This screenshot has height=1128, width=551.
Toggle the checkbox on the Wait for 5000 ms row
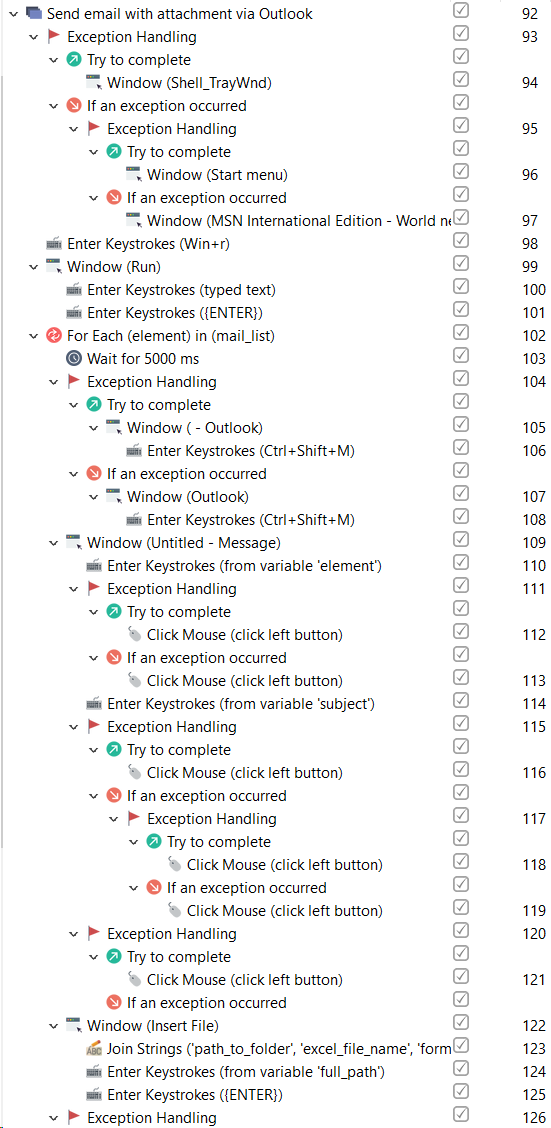[x=461, y=355]
